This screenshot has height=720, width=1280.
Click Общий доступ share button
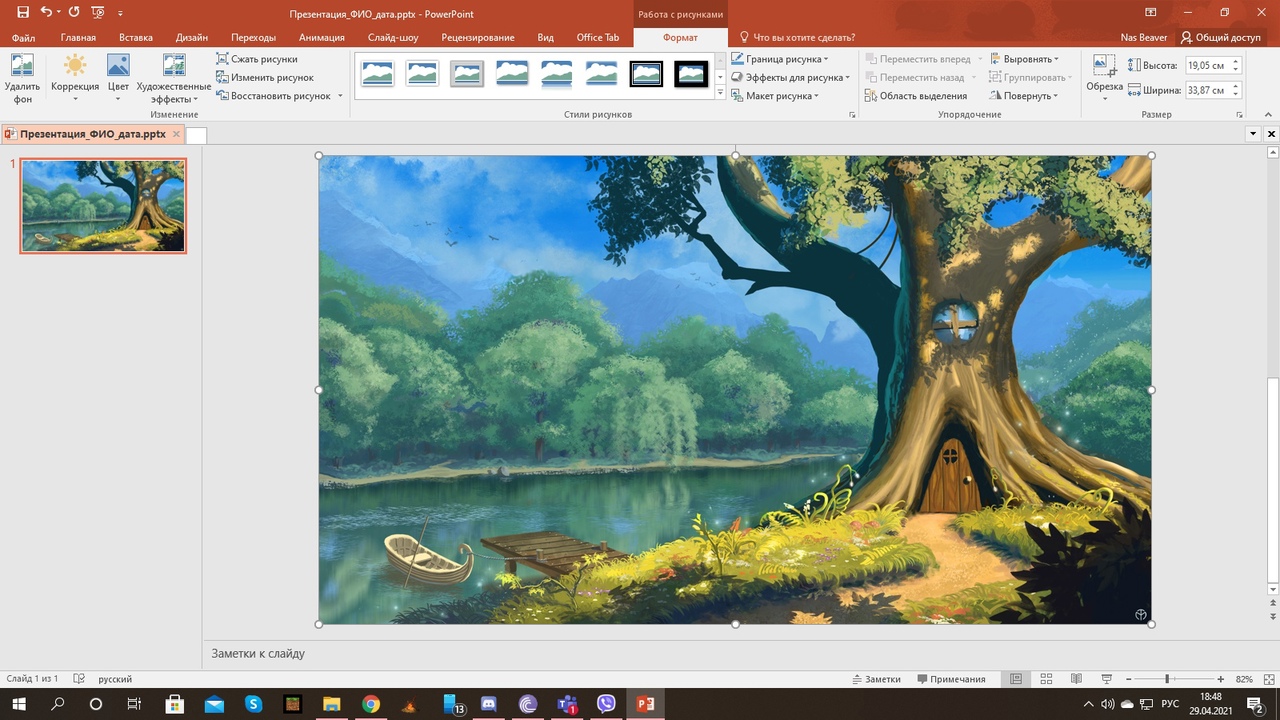click(1221, 38)
